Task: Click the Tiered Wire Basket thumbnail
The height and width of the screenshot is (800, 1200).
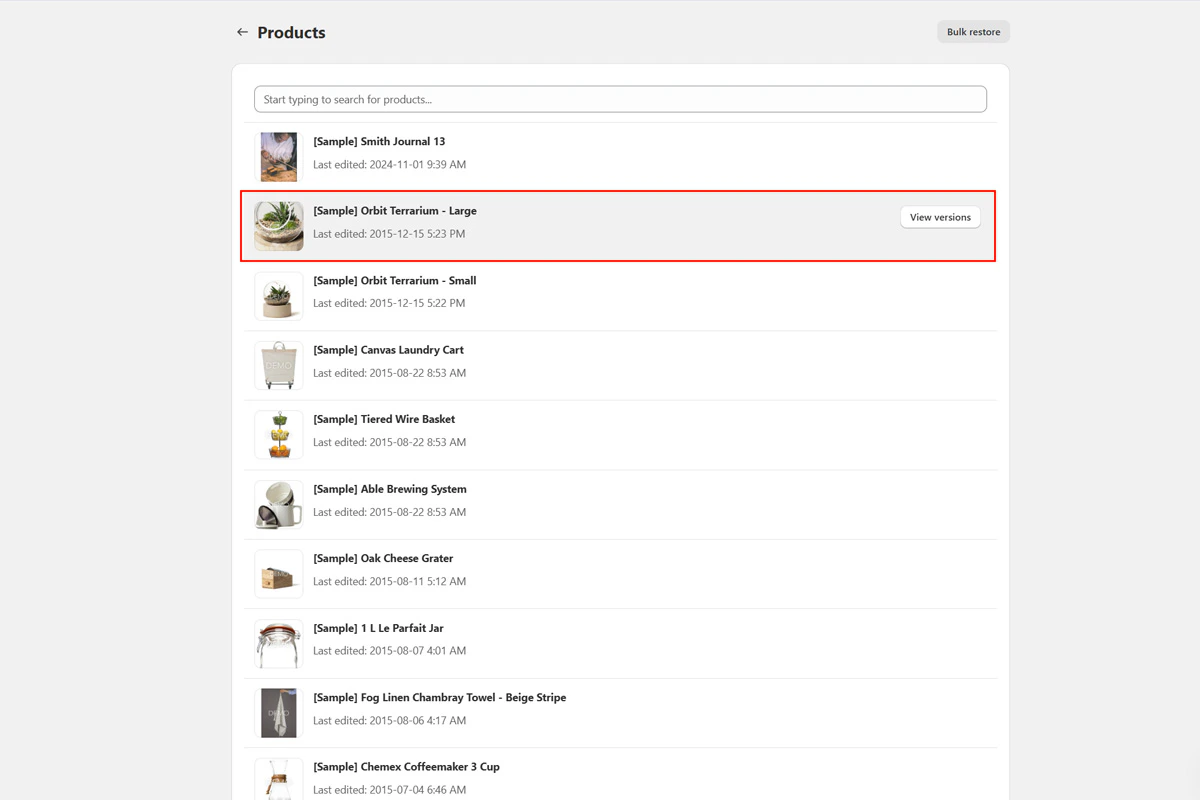Action: 278,434
